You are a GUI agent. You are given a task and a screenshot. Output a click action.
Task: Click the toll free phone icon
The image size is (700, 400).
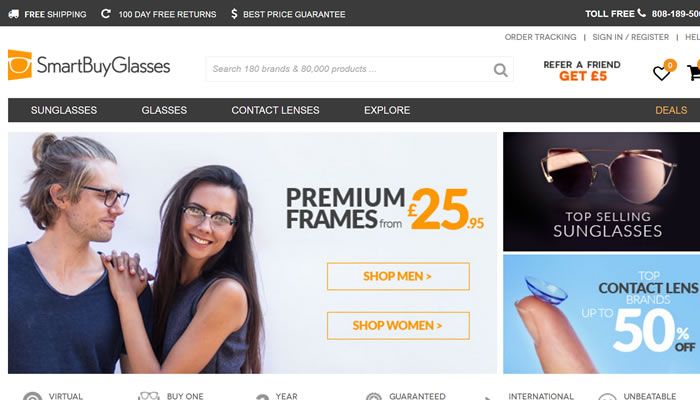tap(642, 13)
